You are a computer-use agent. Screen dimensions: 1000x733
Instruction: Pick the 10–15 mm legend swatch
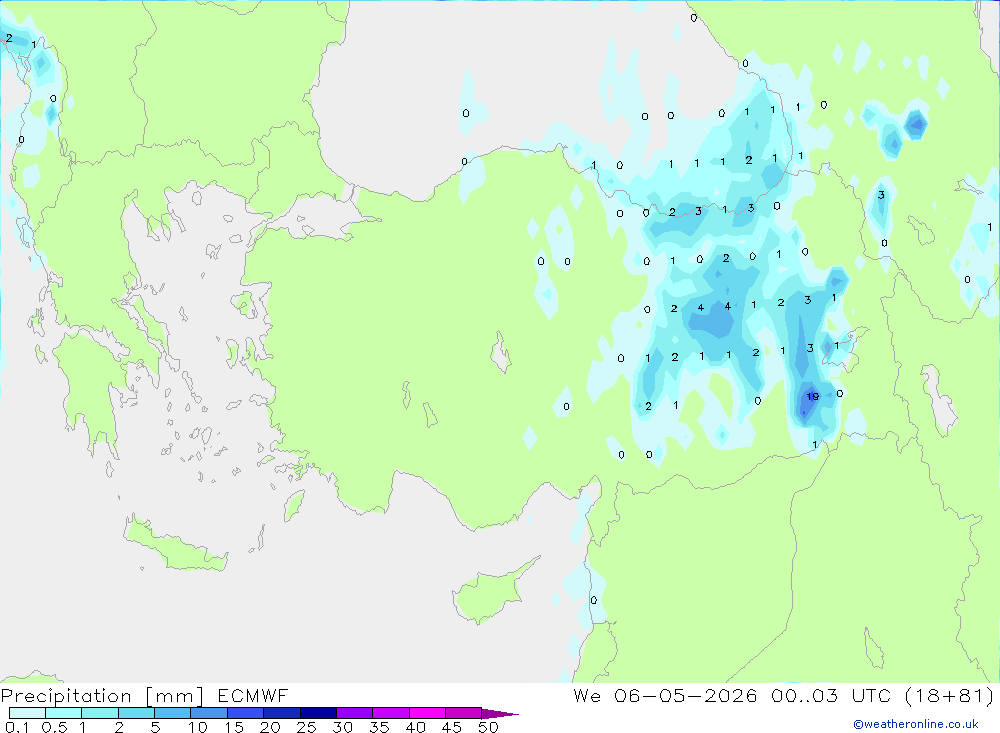(209, 713)
